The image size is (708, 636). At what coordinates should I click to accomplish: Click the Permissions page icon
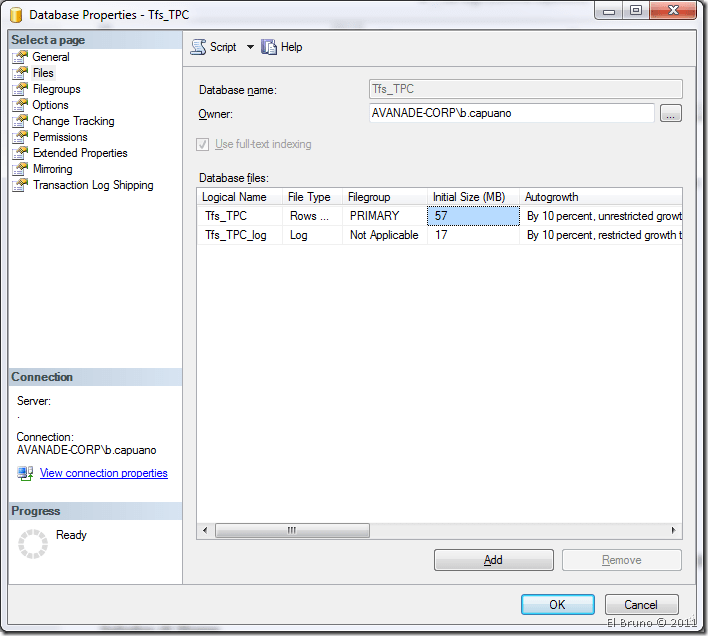(19, 137)
